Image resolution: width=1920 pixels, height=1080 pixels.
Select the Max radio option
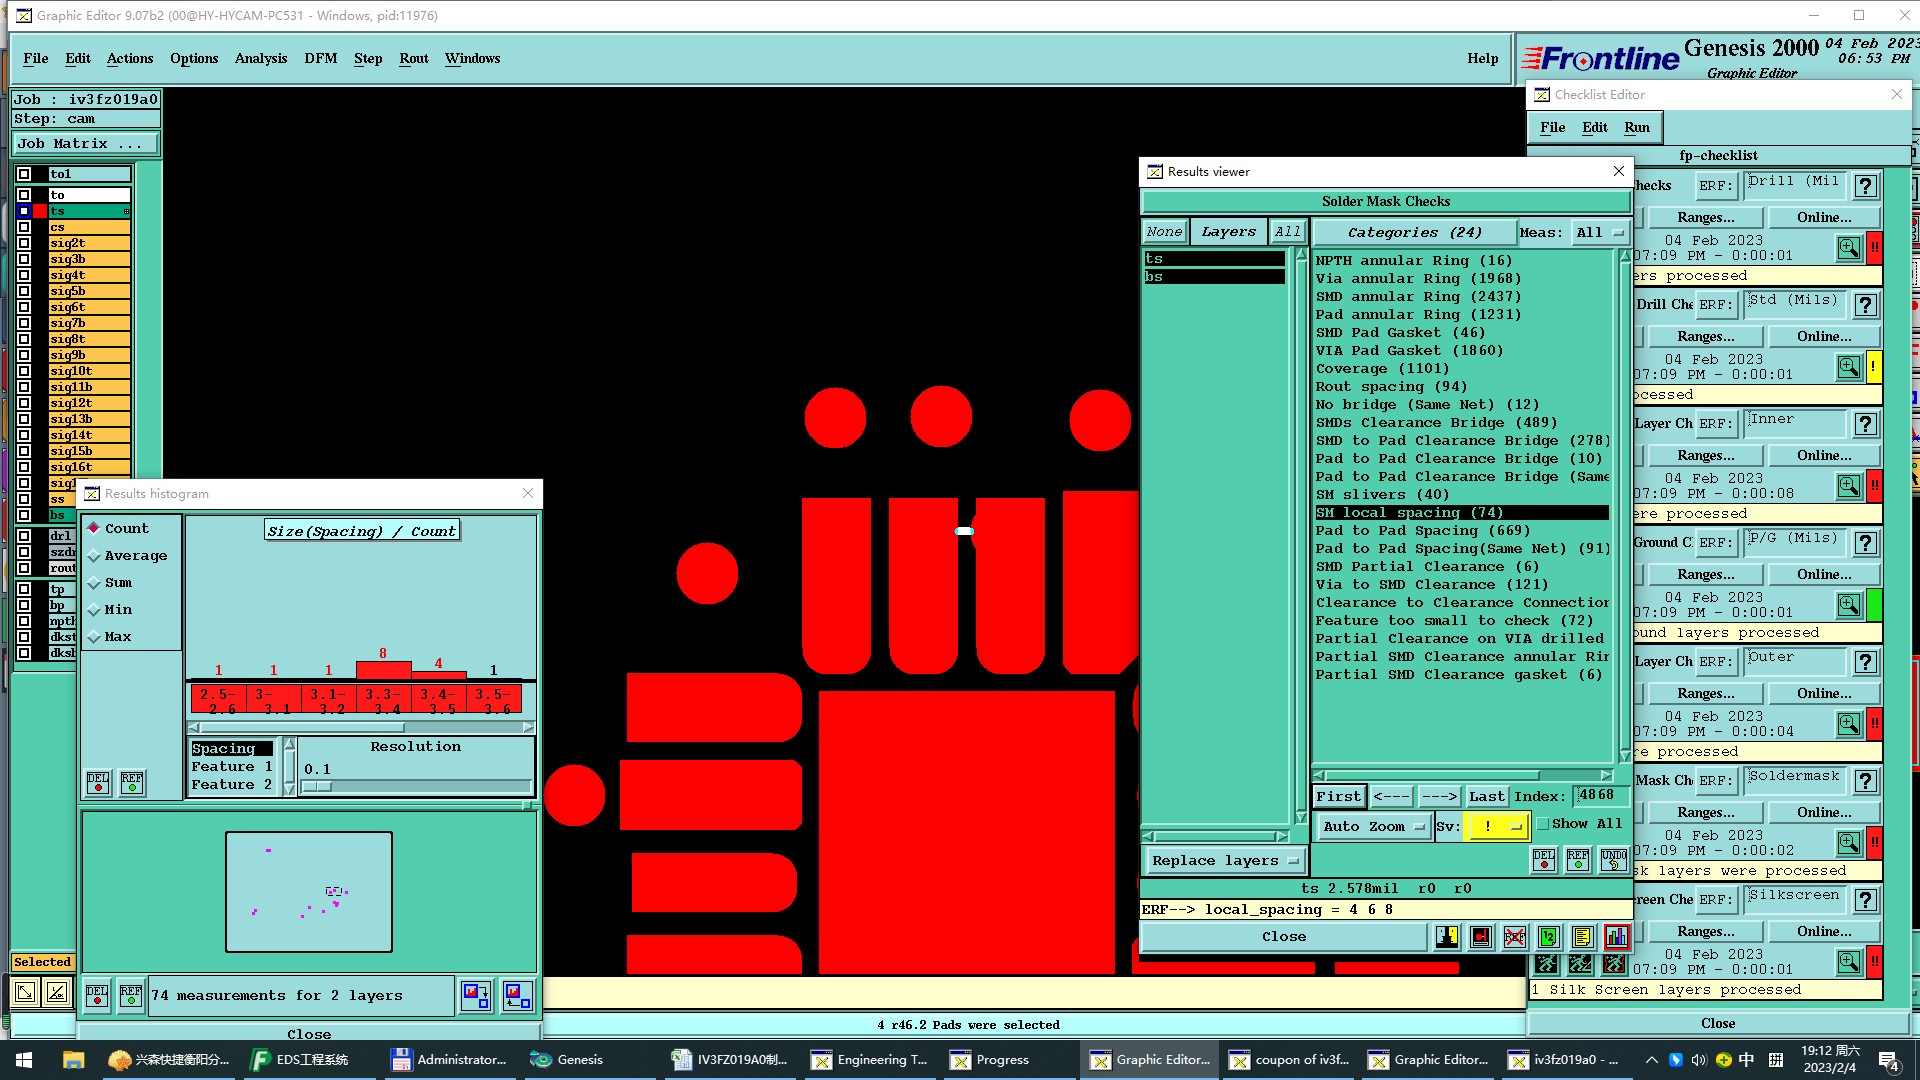pos(93,636)
